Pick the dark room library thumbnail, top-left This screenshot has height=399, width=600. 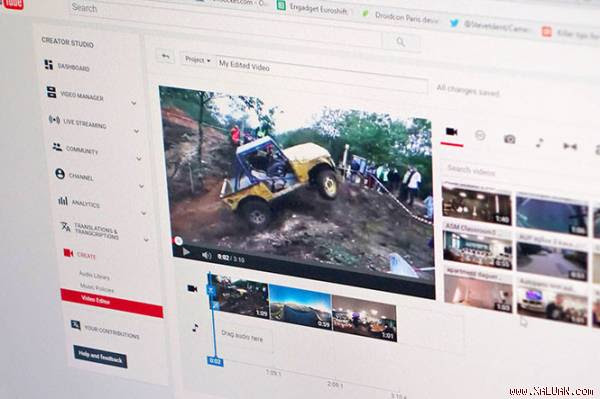click(x=477, y=204)
